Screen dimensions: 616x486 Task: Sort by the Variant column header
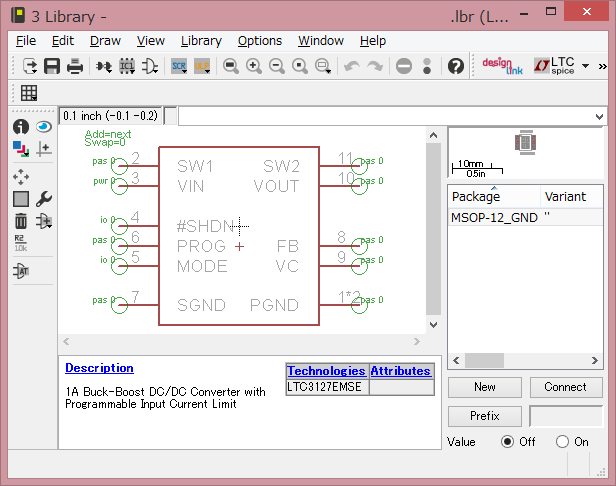572,196
